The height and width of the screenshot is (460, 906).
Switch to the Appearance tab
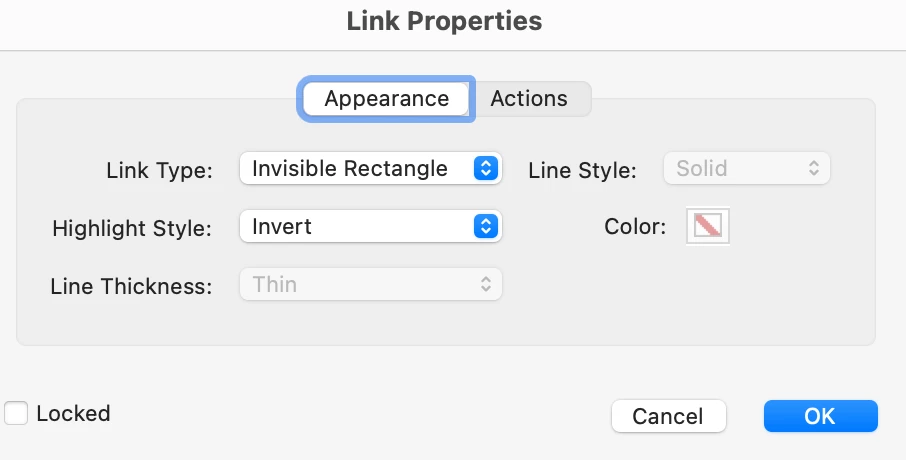click(386, 99)
